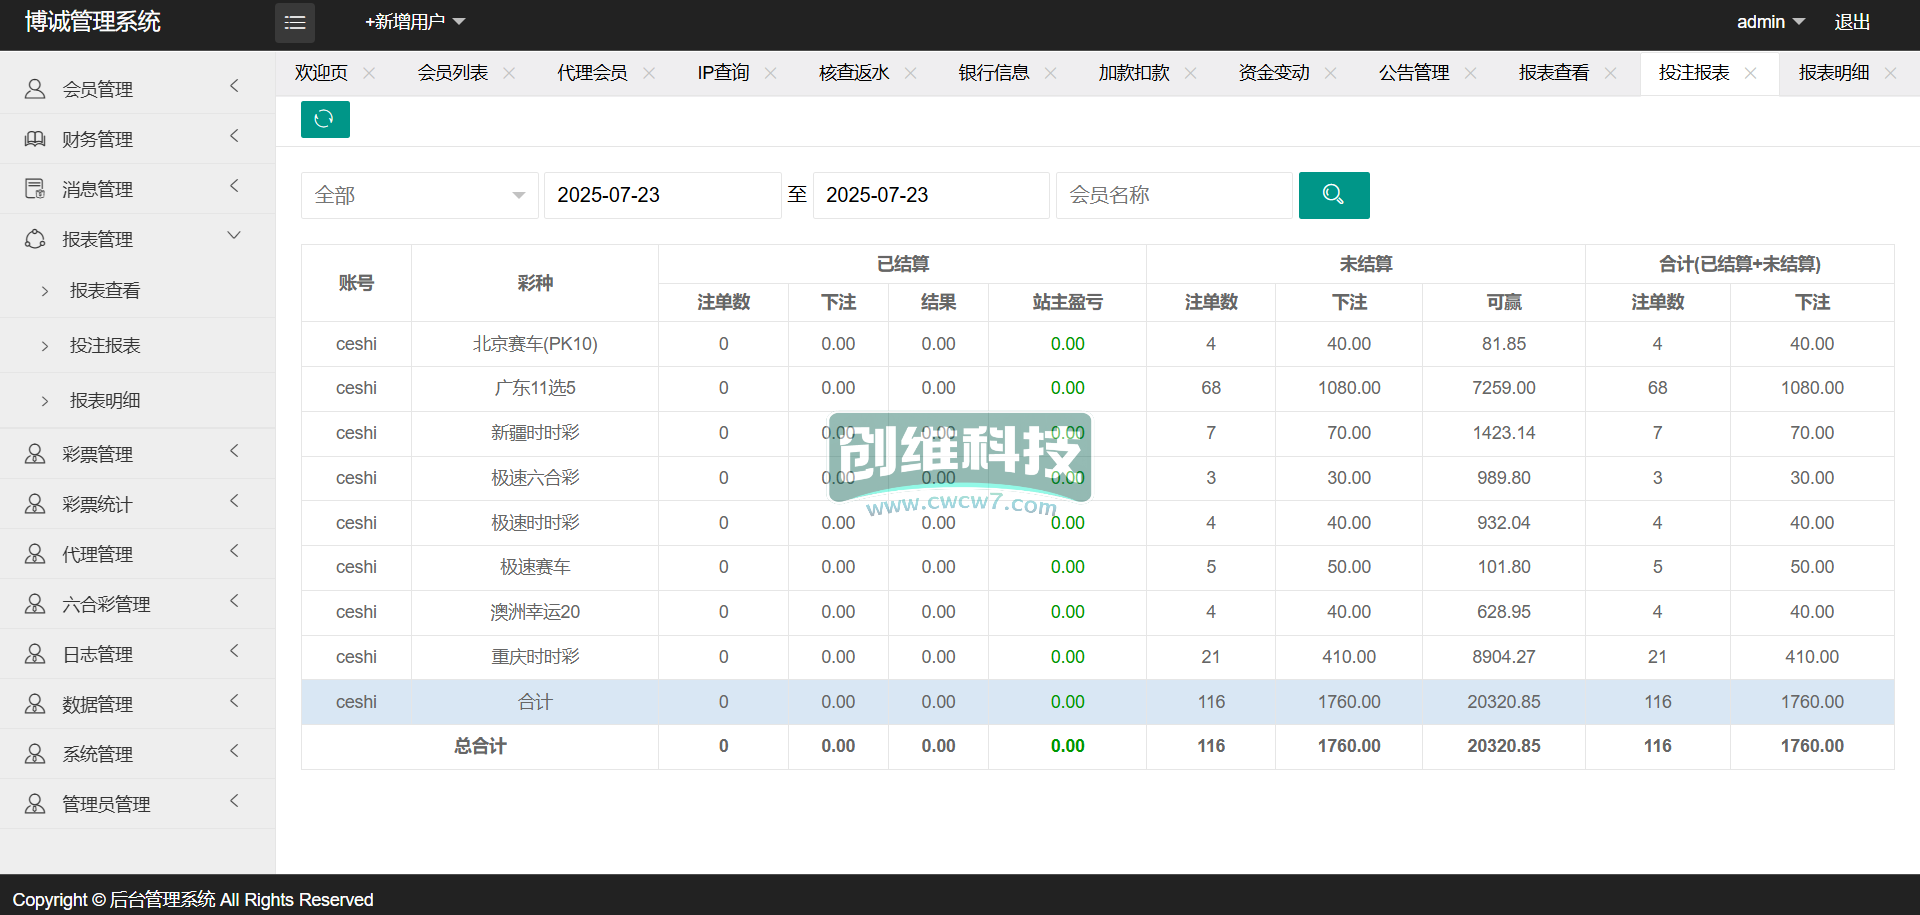
Task: Open the +新增用户 dropdown menu
Action: coord(415,22)
